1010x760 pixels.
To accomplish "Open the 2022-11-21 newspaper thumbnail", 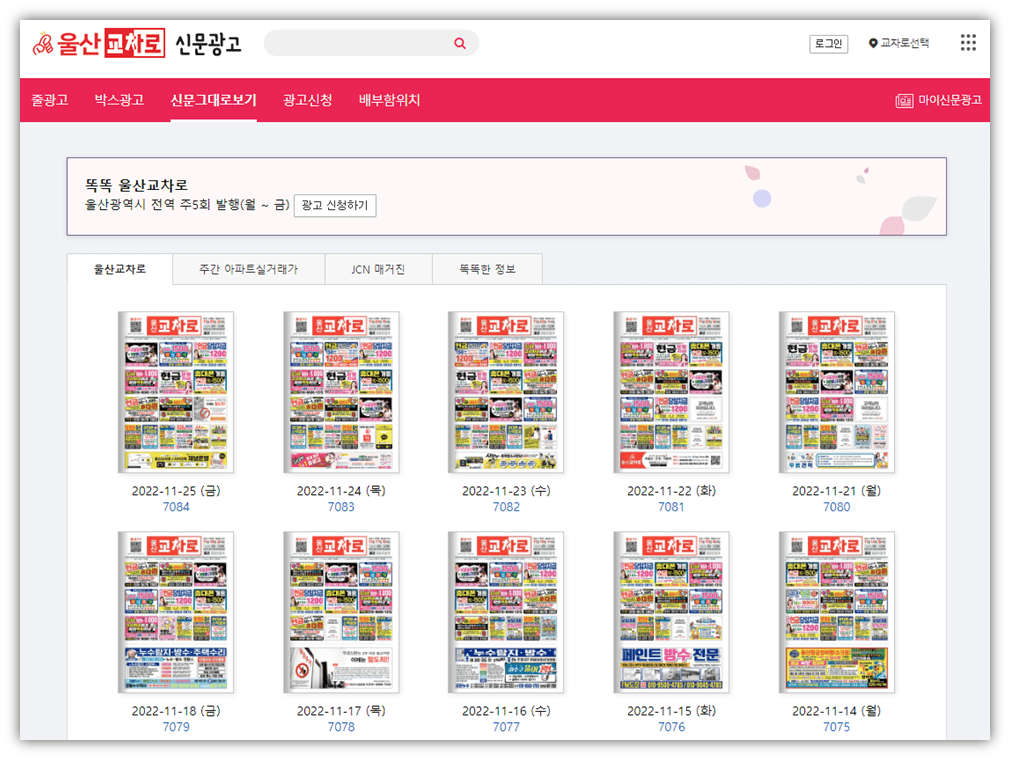I will (x=837, y=392).
